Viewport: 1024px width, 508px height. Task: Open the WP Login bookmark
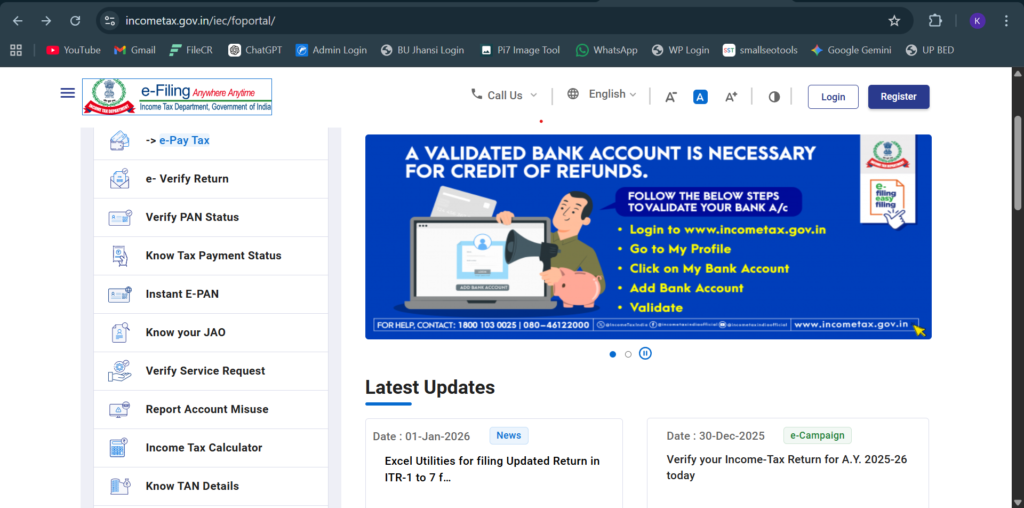[680, 50]
